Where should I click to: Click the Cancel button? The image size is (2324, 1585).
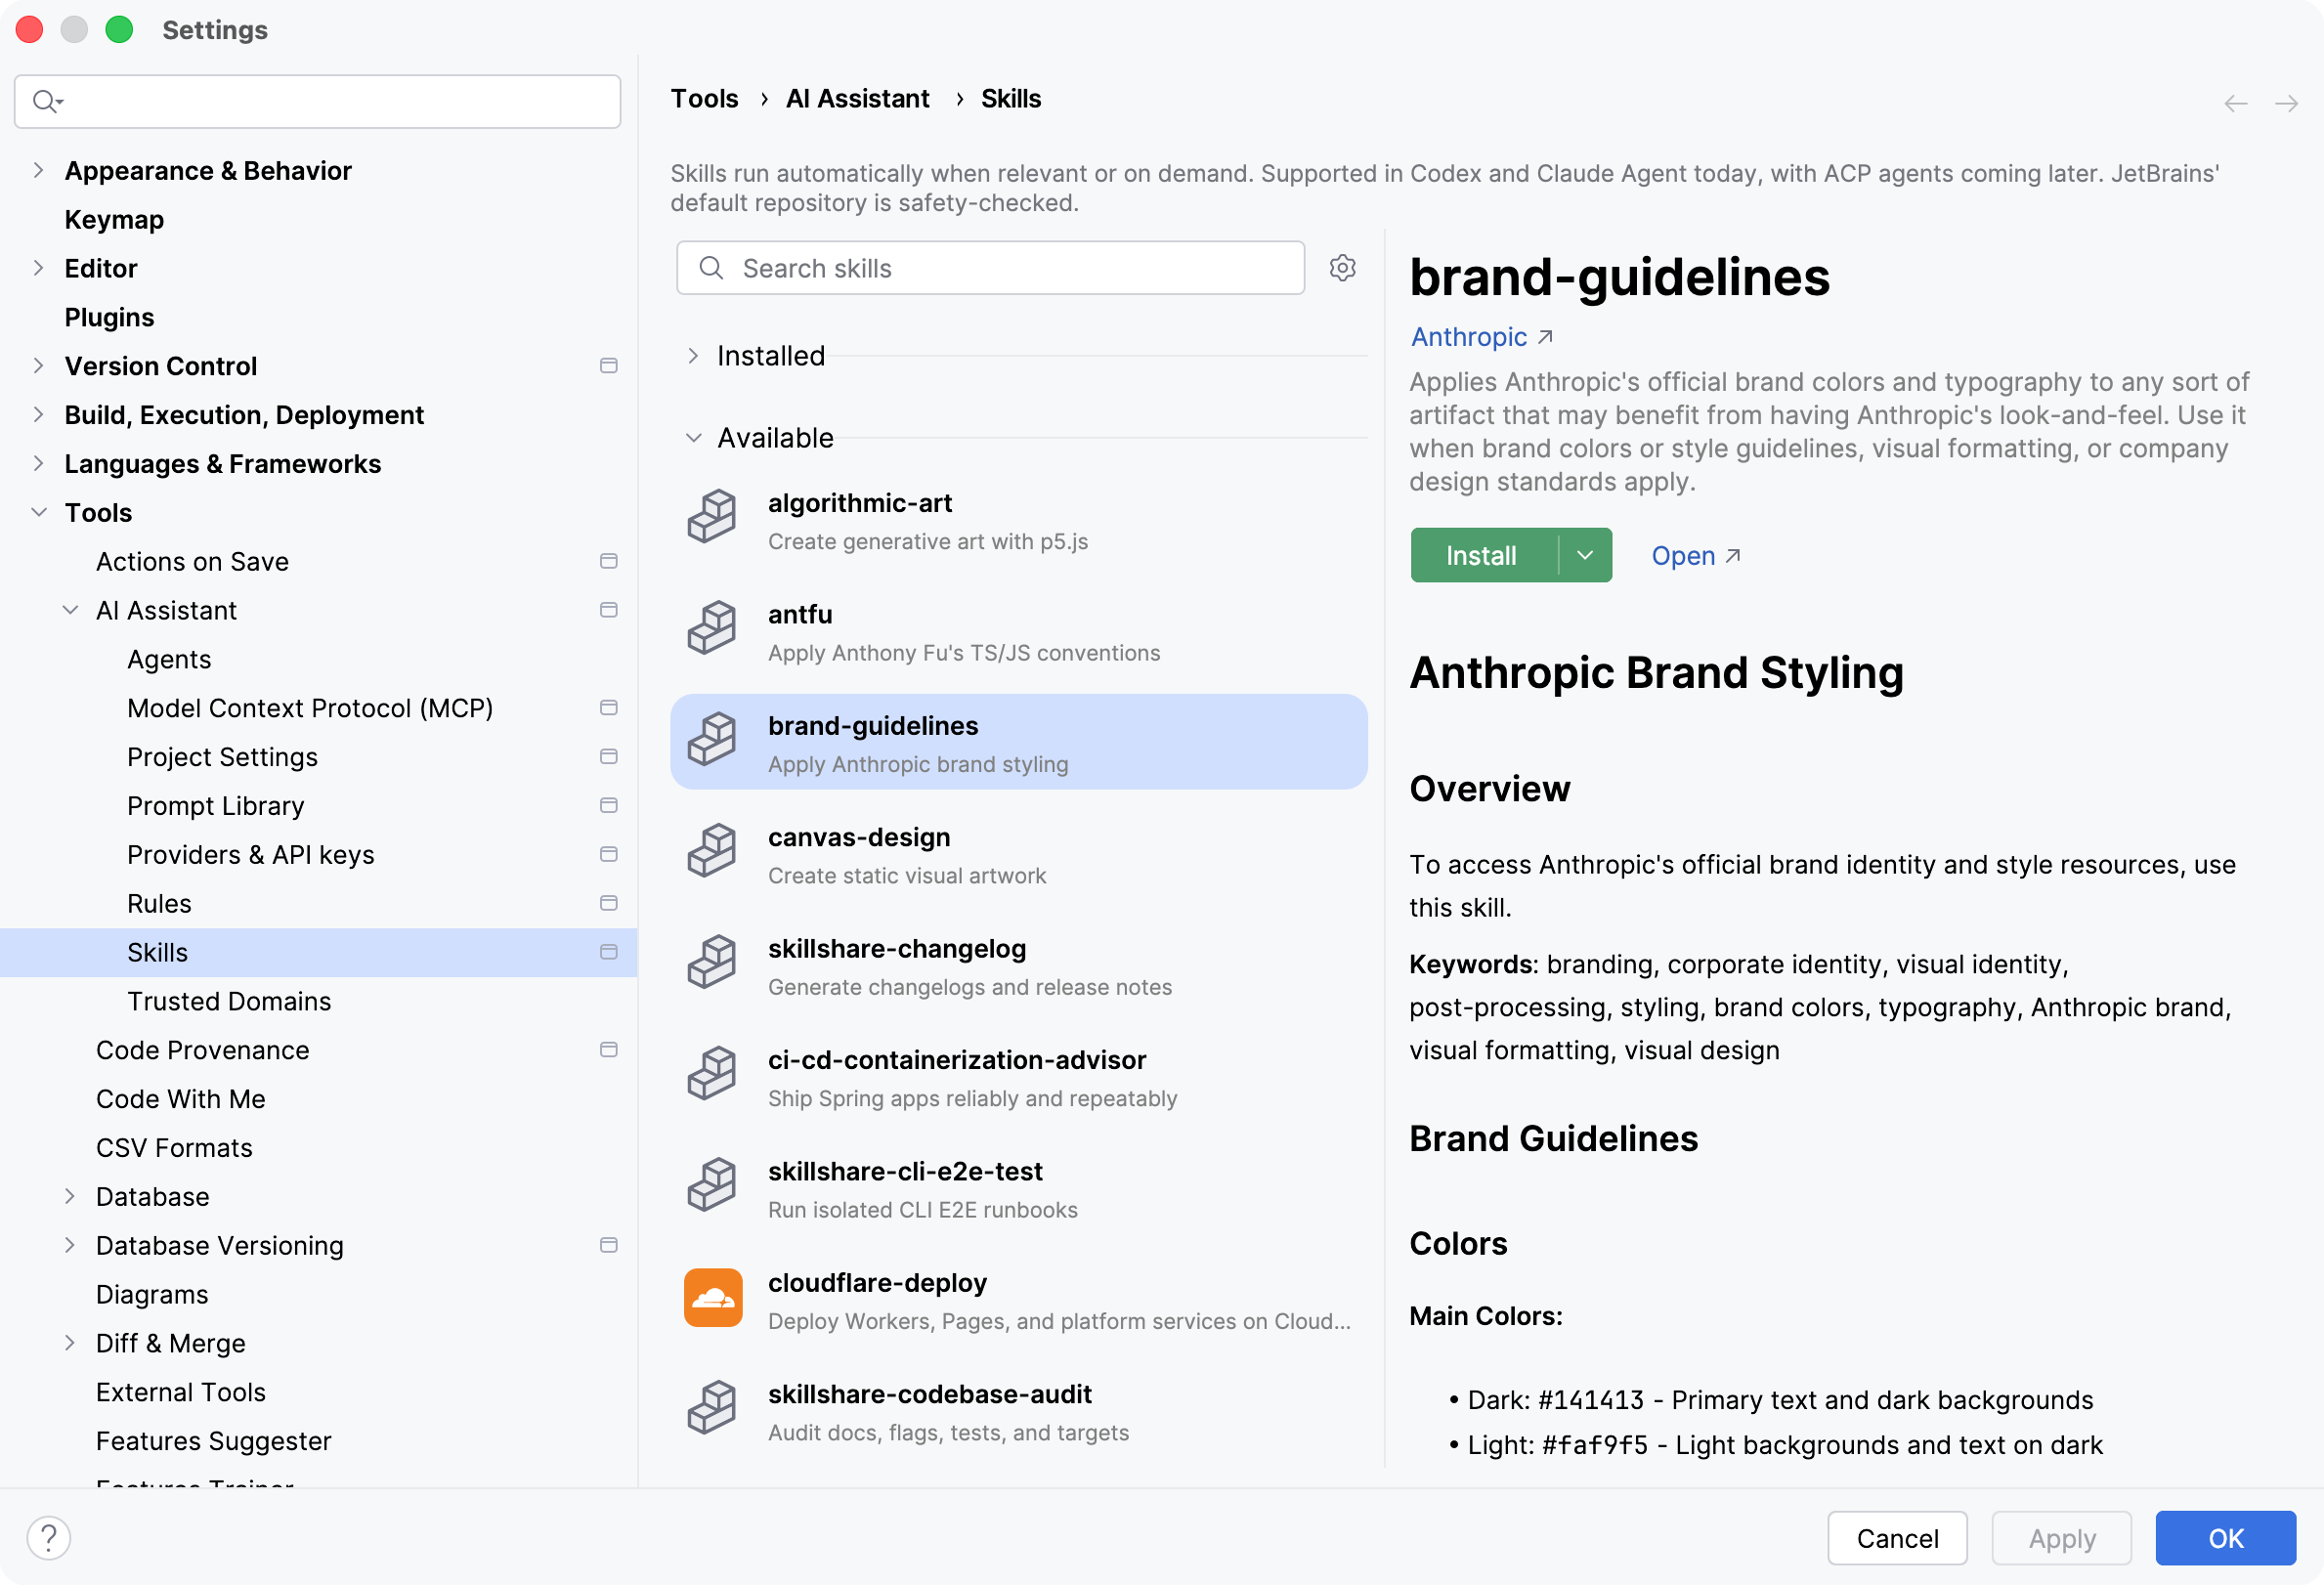tap(1897, 1538)
